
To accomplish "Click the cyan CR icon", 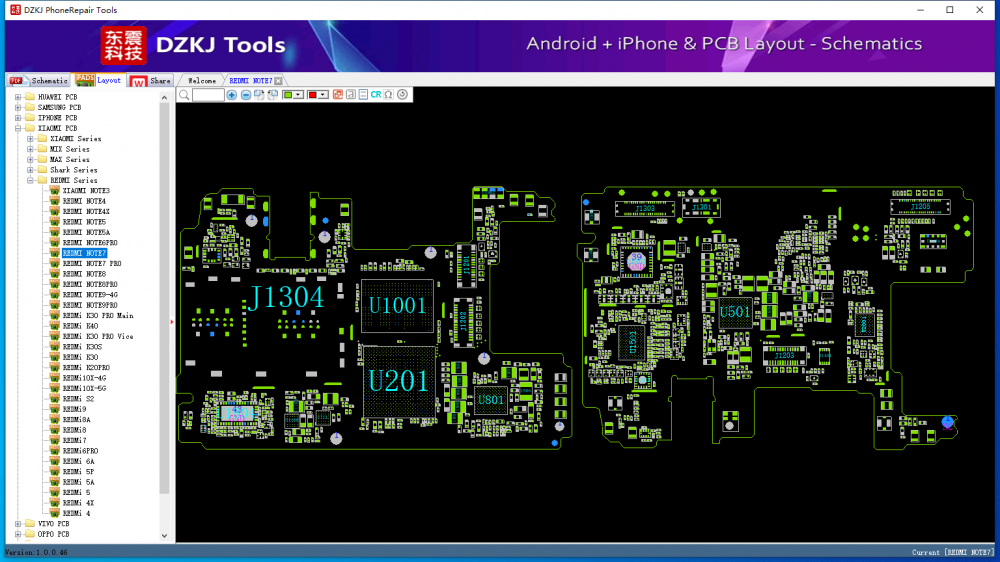I will coord(376,95).
